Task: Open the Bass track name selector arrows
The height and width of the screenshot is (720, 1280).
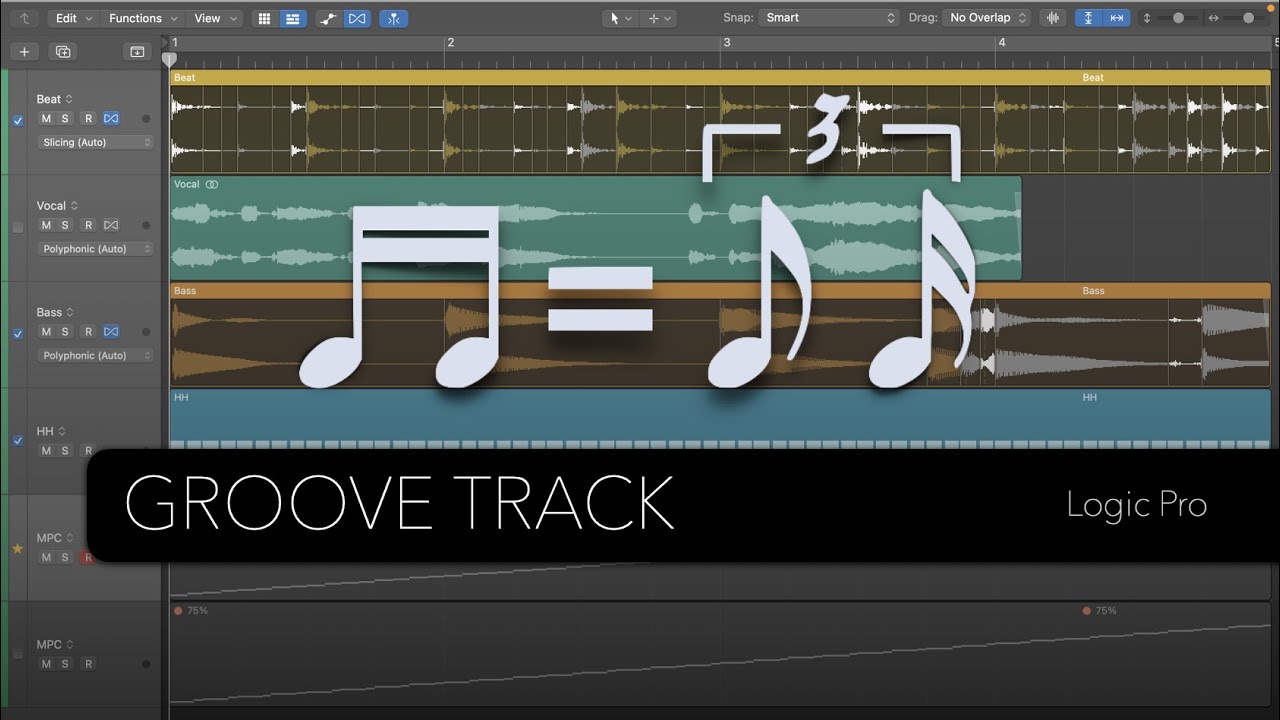Action: click(70, 312)
